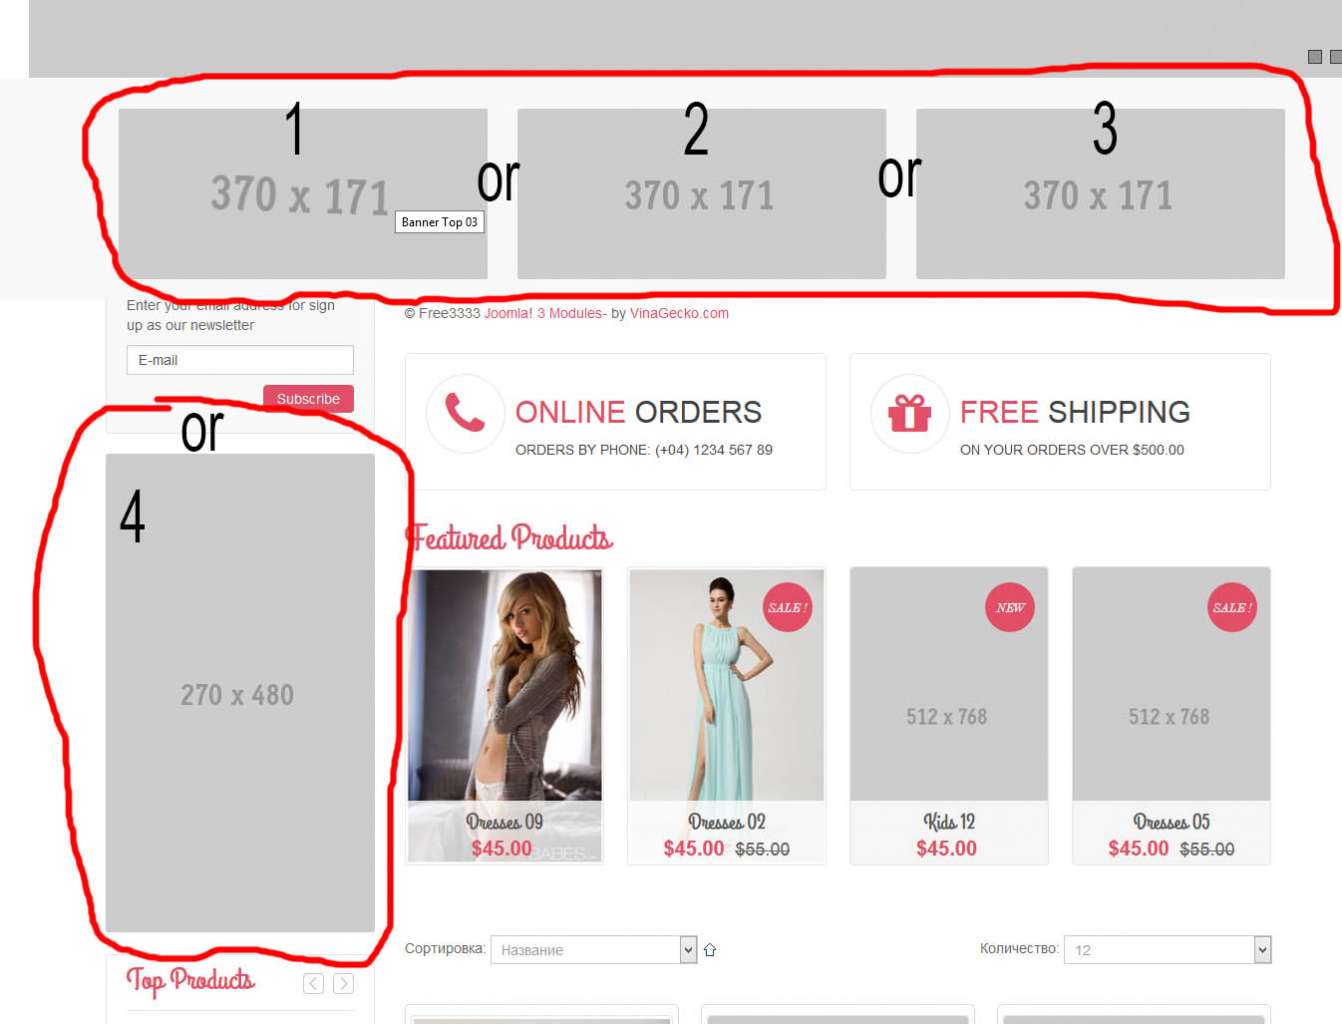Image resolution: width=1342 pixels, height=1024 pixels.
Task: Click the phone icon beside Online Orders
Action: (465, 413)
